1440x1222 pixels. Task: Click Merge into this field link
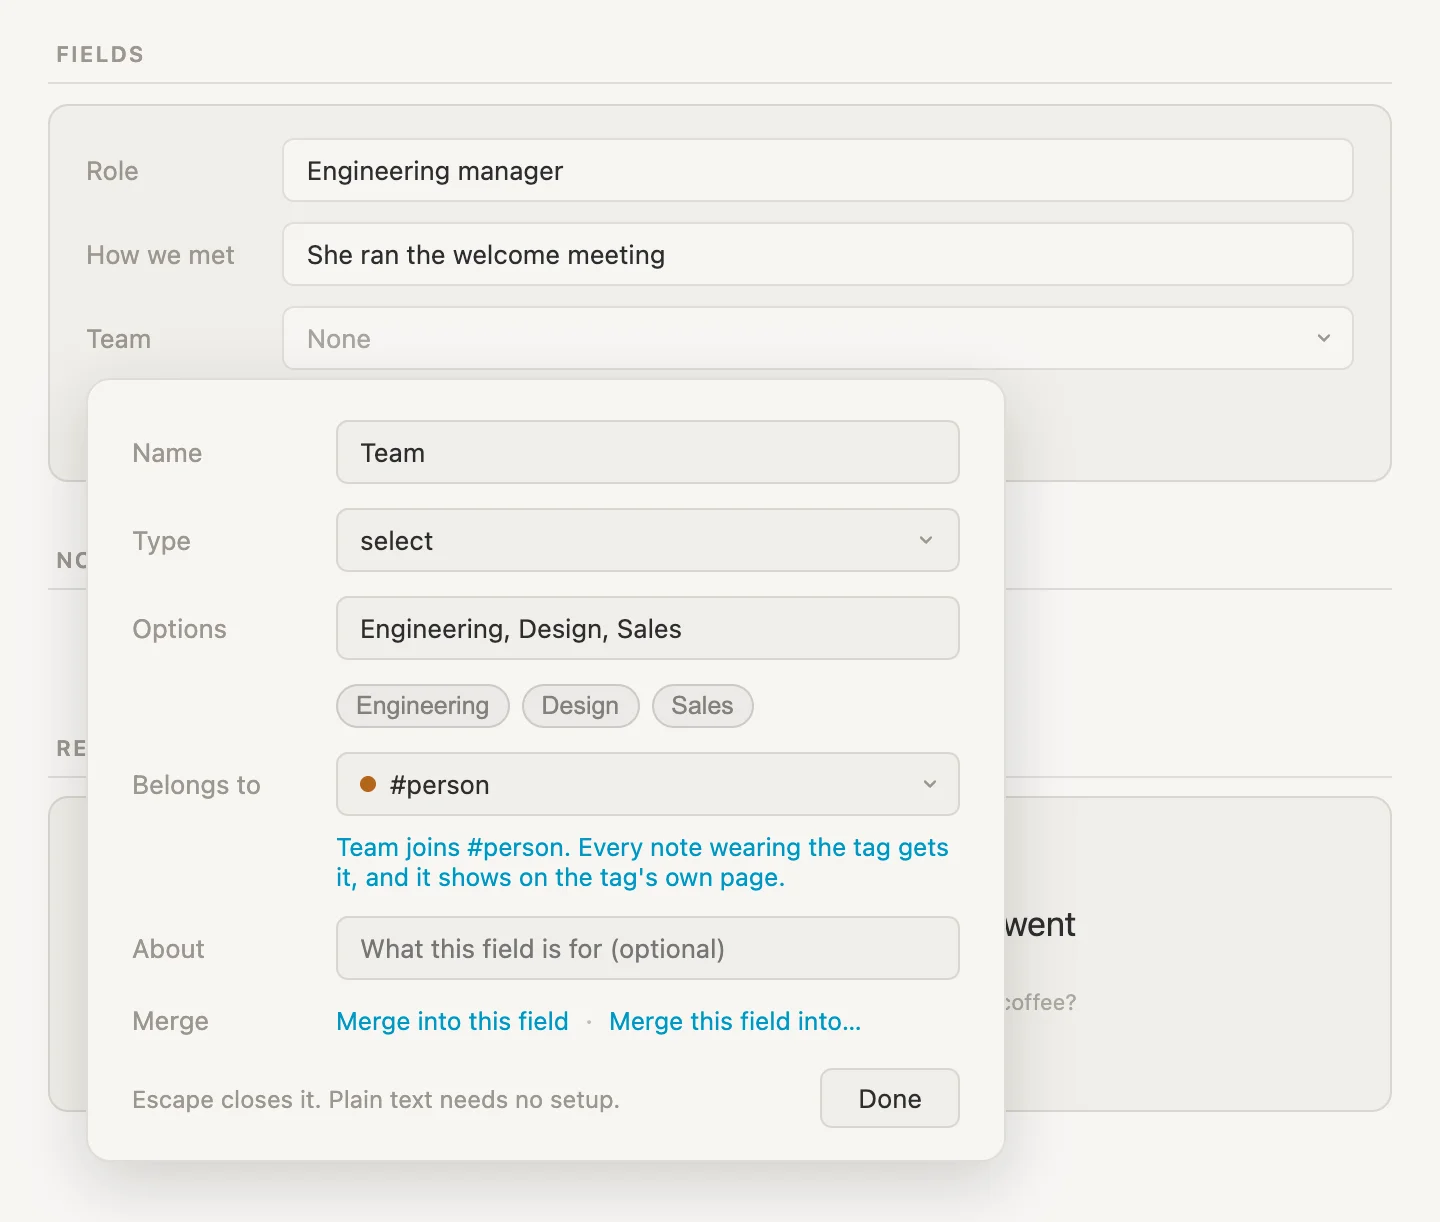tap(452, 1021)
